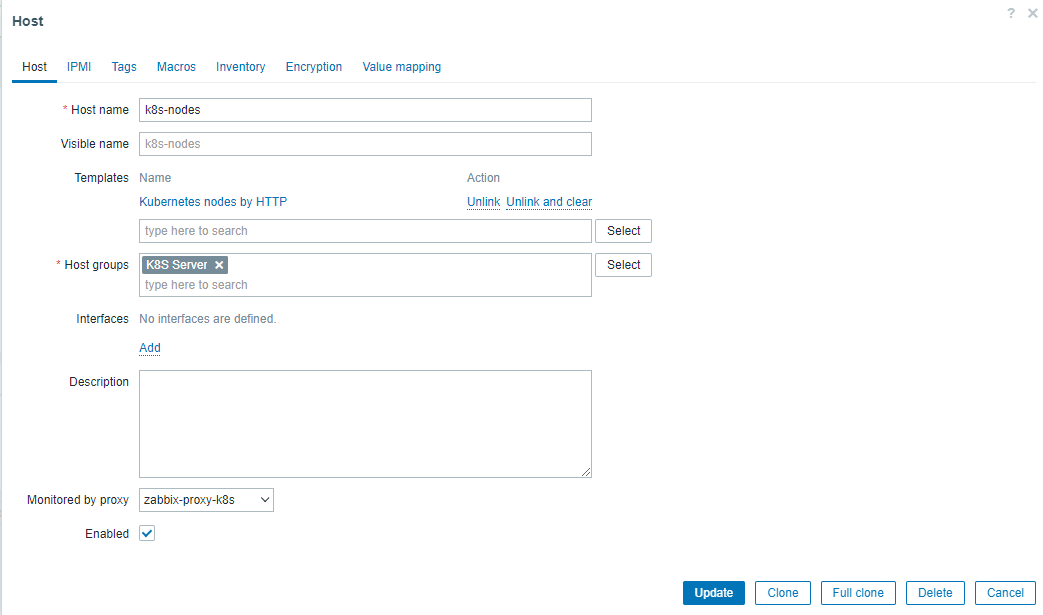
Task: Open the help question mark icon
Action: point(1010,13)
